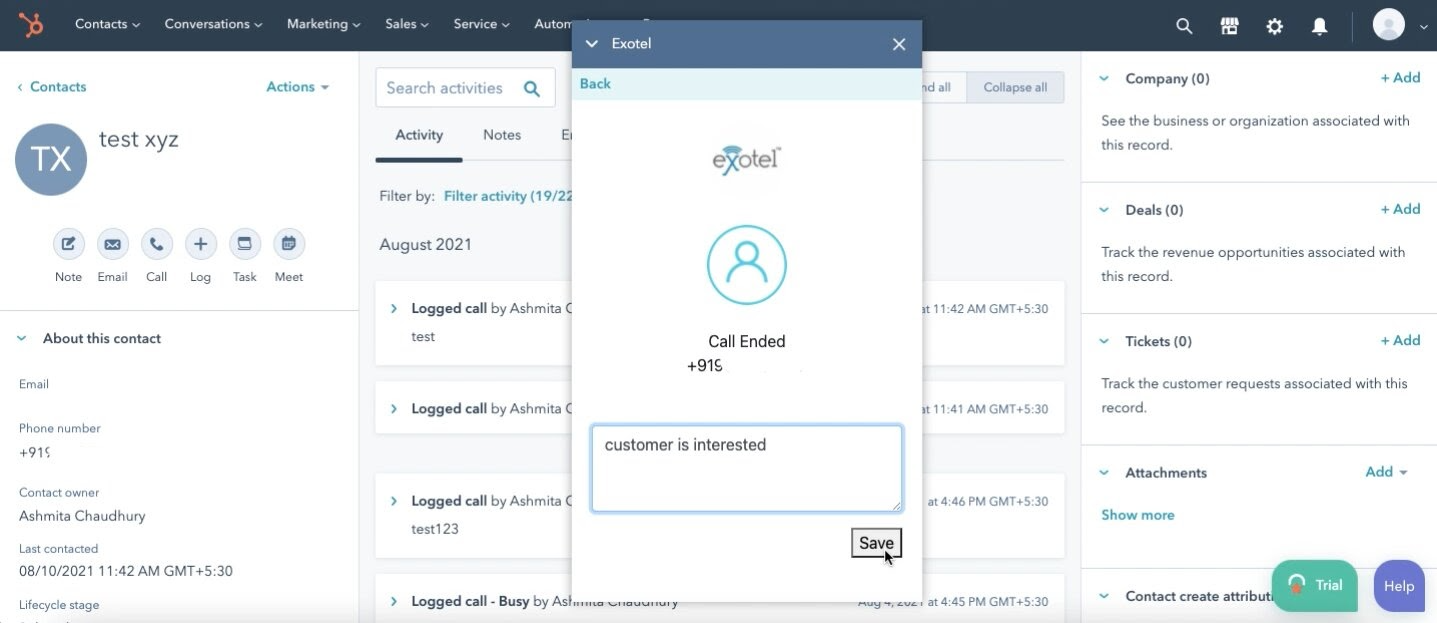Click Show more in right sidebar
Viewport: 1437px width, 623px height.
tap(1138, 515)
